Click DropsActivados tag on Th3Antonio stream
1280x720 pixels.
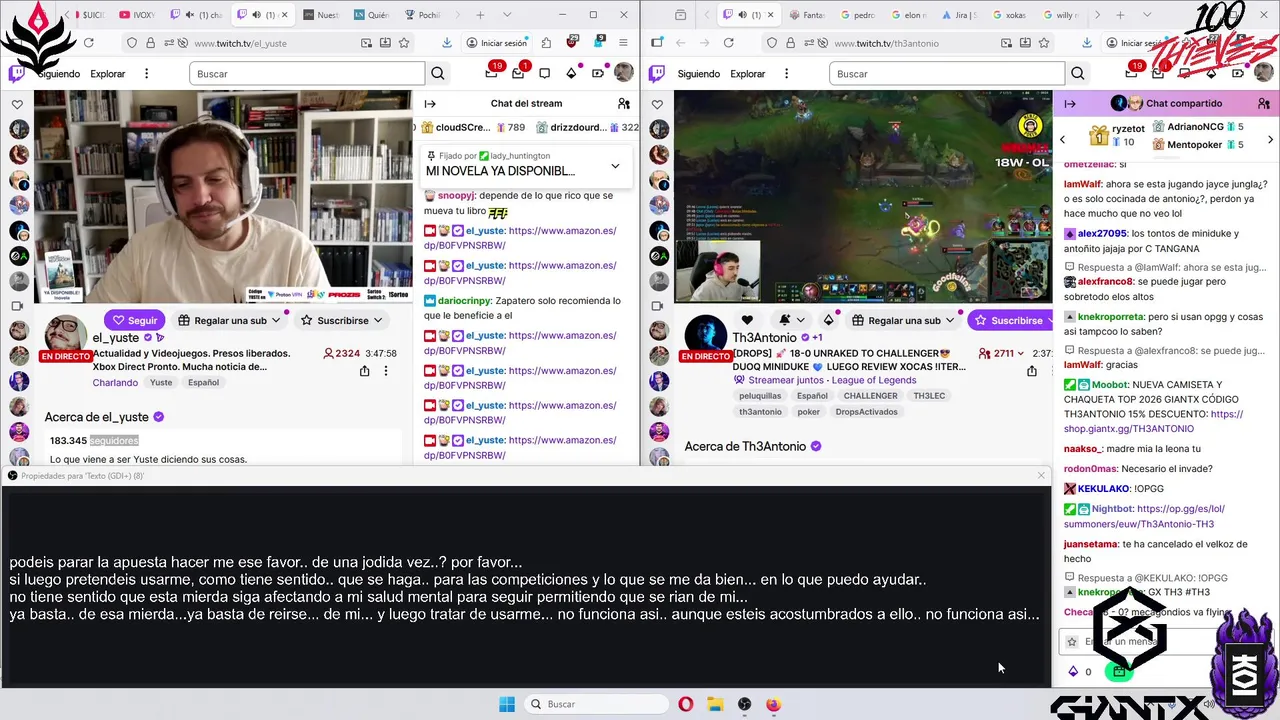pos(867,412)
